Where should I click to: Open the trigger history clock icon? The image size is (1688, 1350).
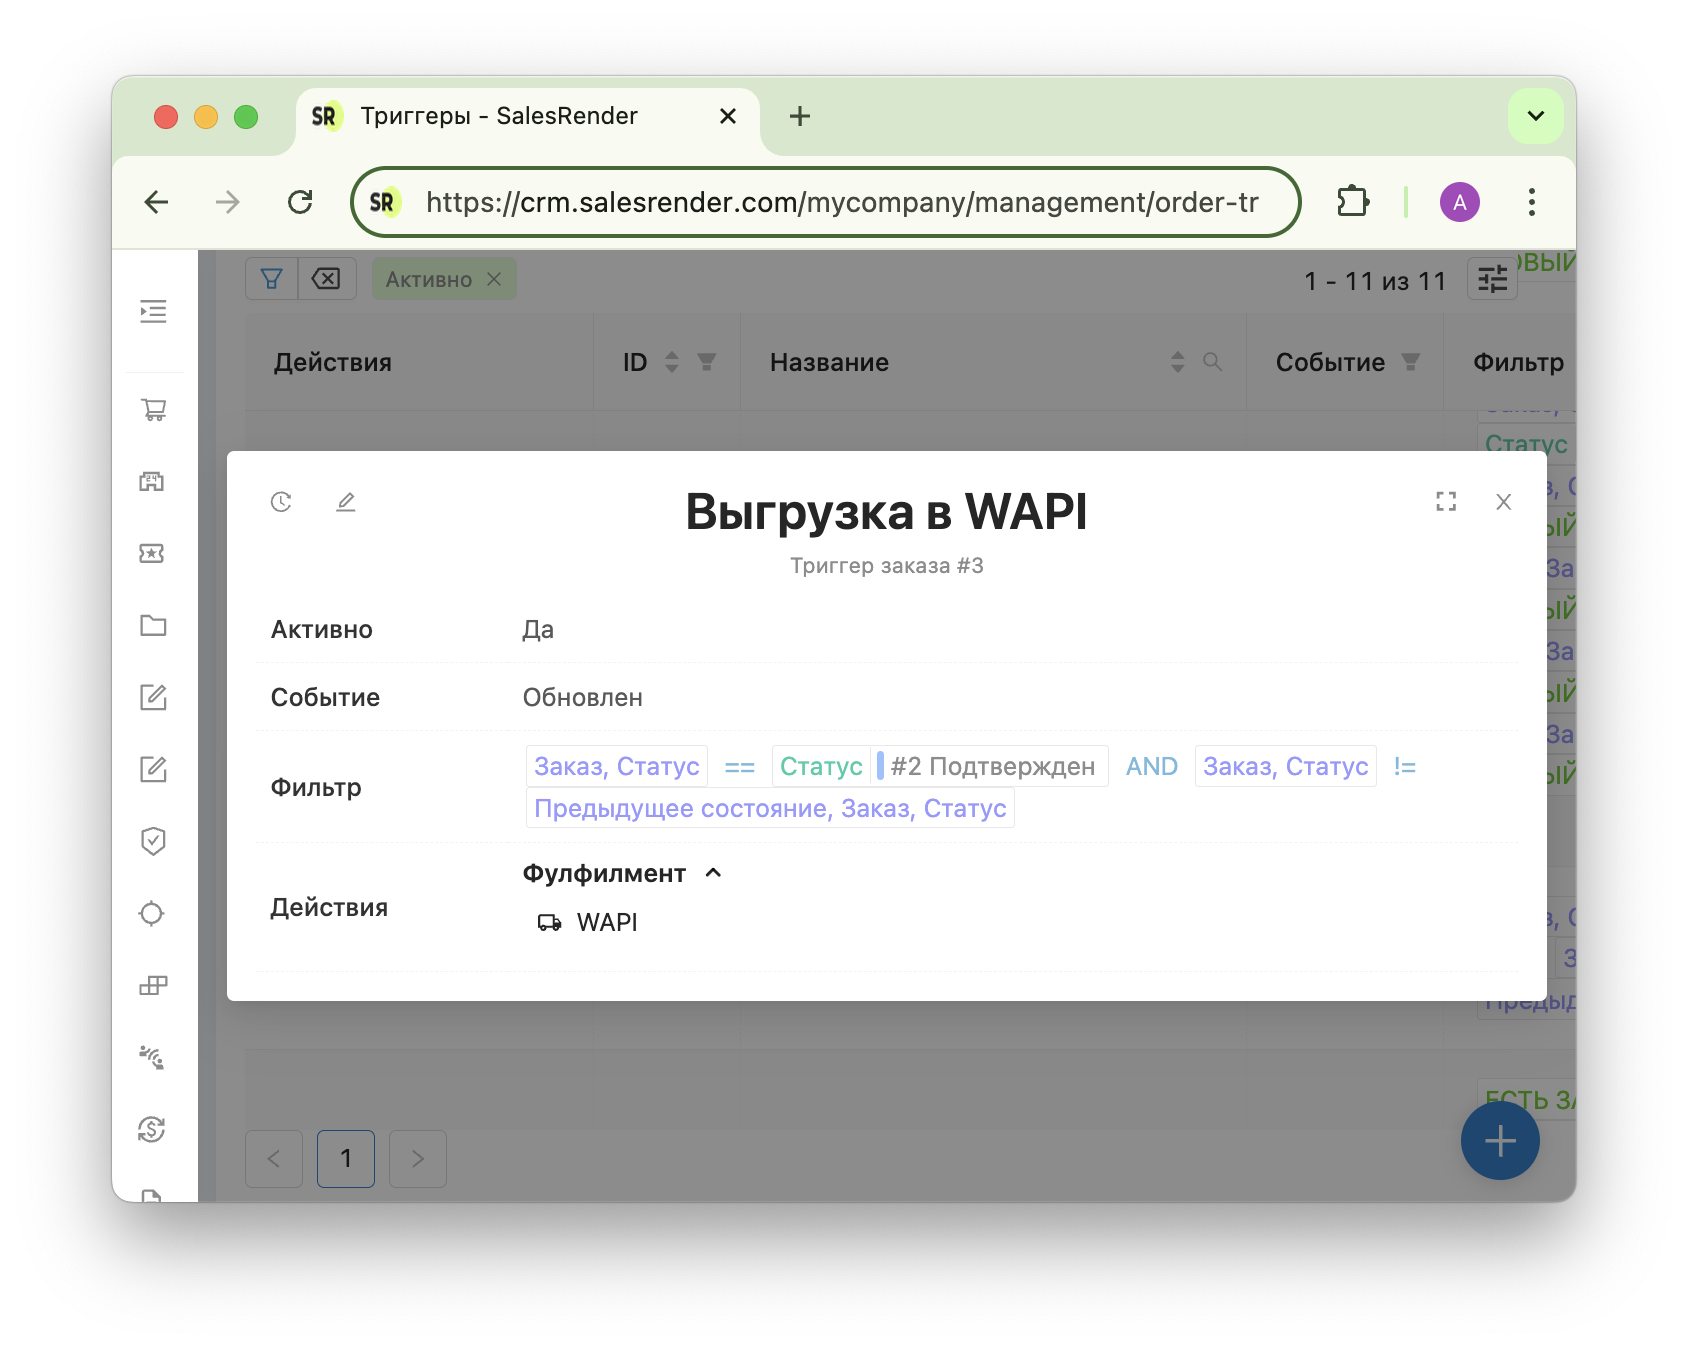[x=281, y=502]
